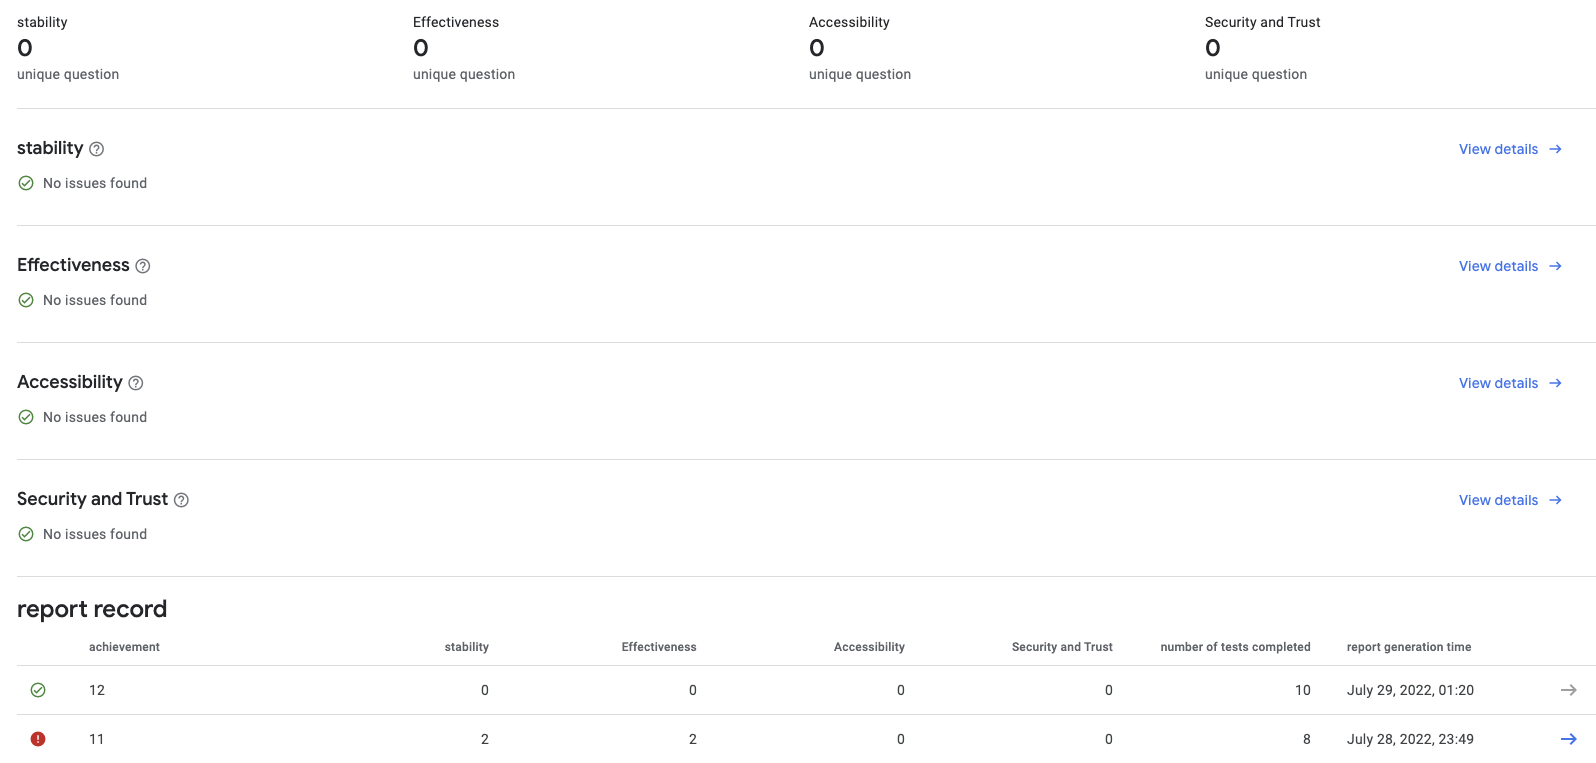
Task: View details for the stability section
Action: 1509,149
